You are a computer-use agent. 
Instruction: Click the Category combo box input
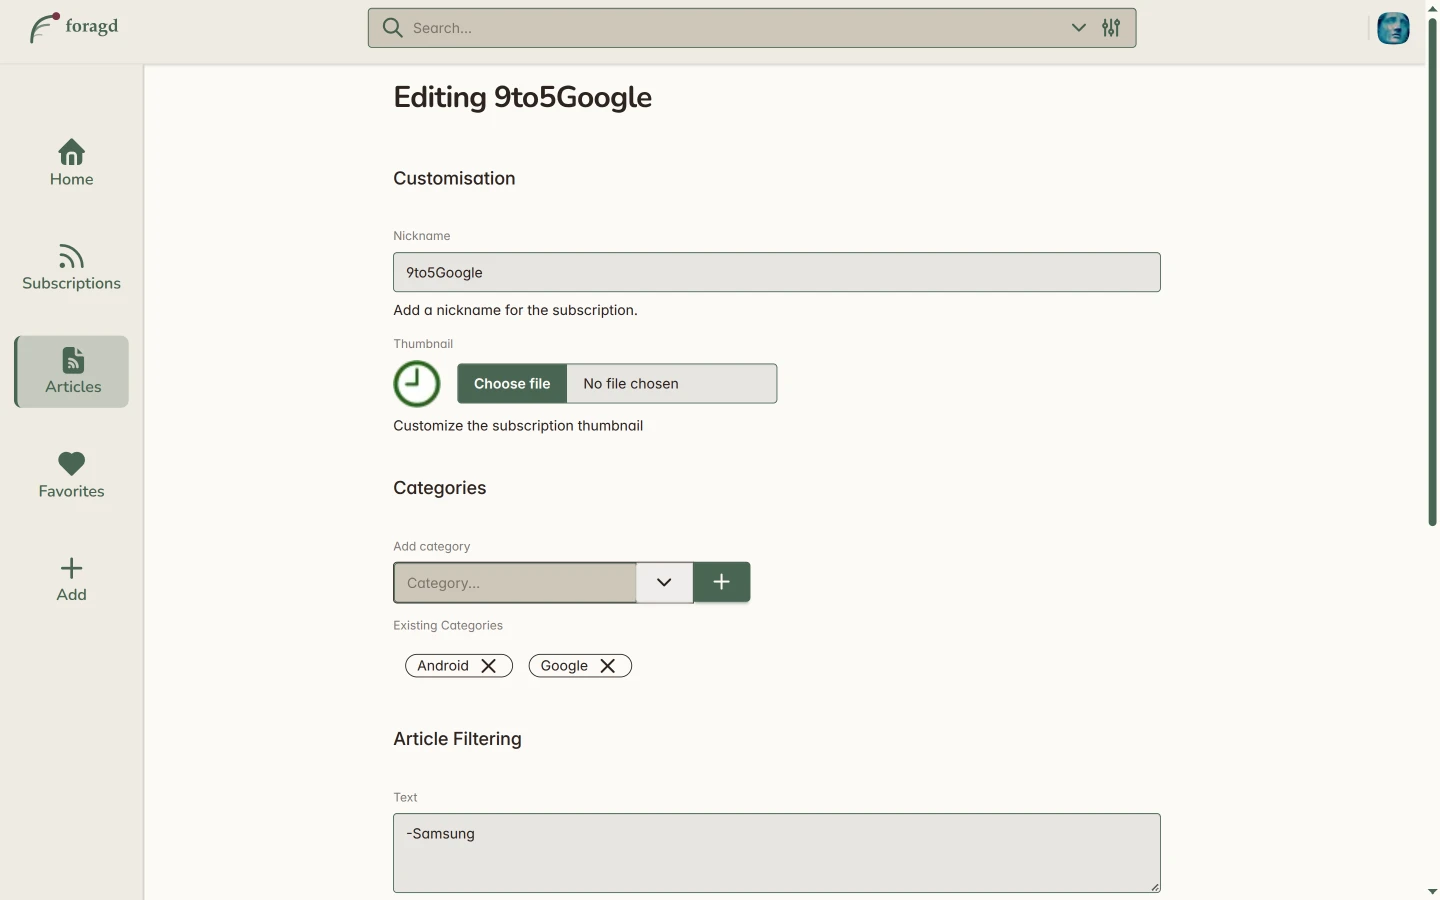515,583
